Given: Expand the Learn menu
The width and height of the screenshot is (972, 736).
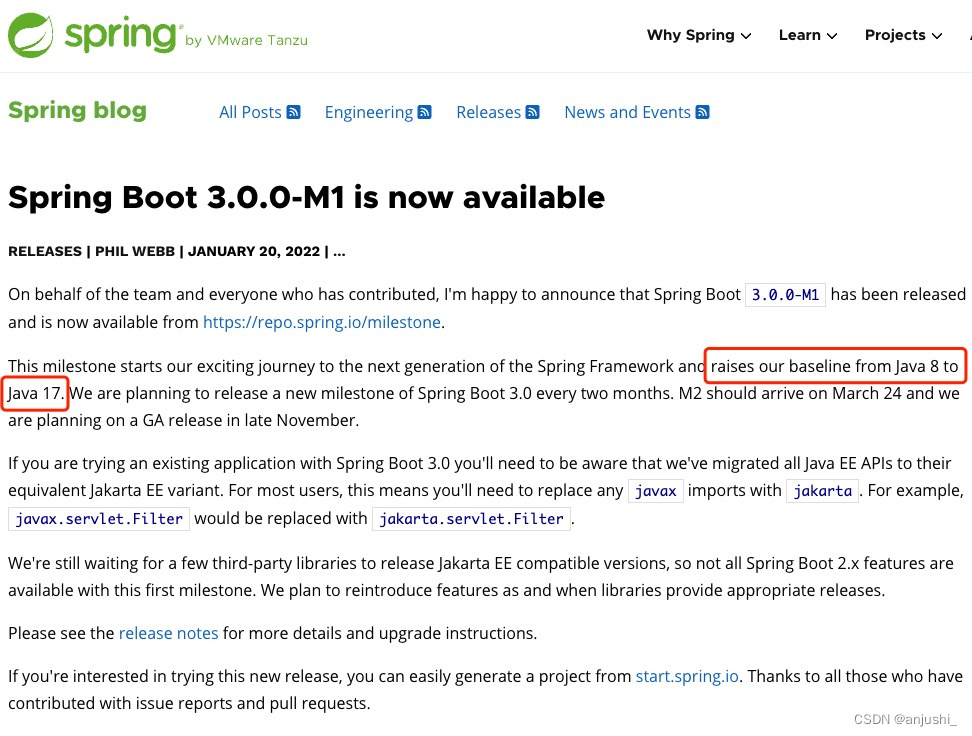Looking at the screenshot, I should [808, 35].
